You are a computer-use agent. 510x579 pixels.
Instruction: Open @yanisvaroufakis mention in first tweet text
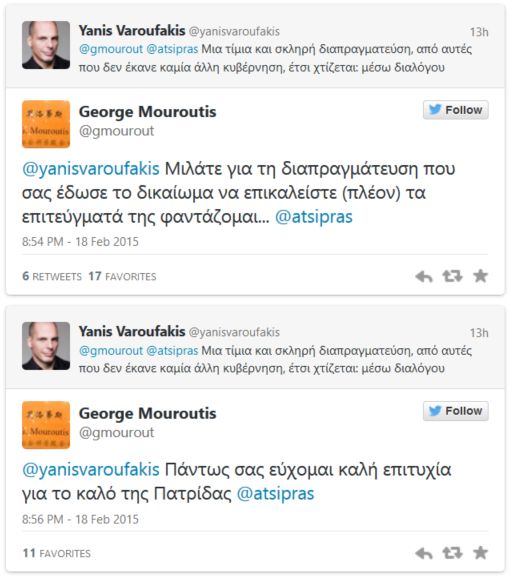click(91, 169)
